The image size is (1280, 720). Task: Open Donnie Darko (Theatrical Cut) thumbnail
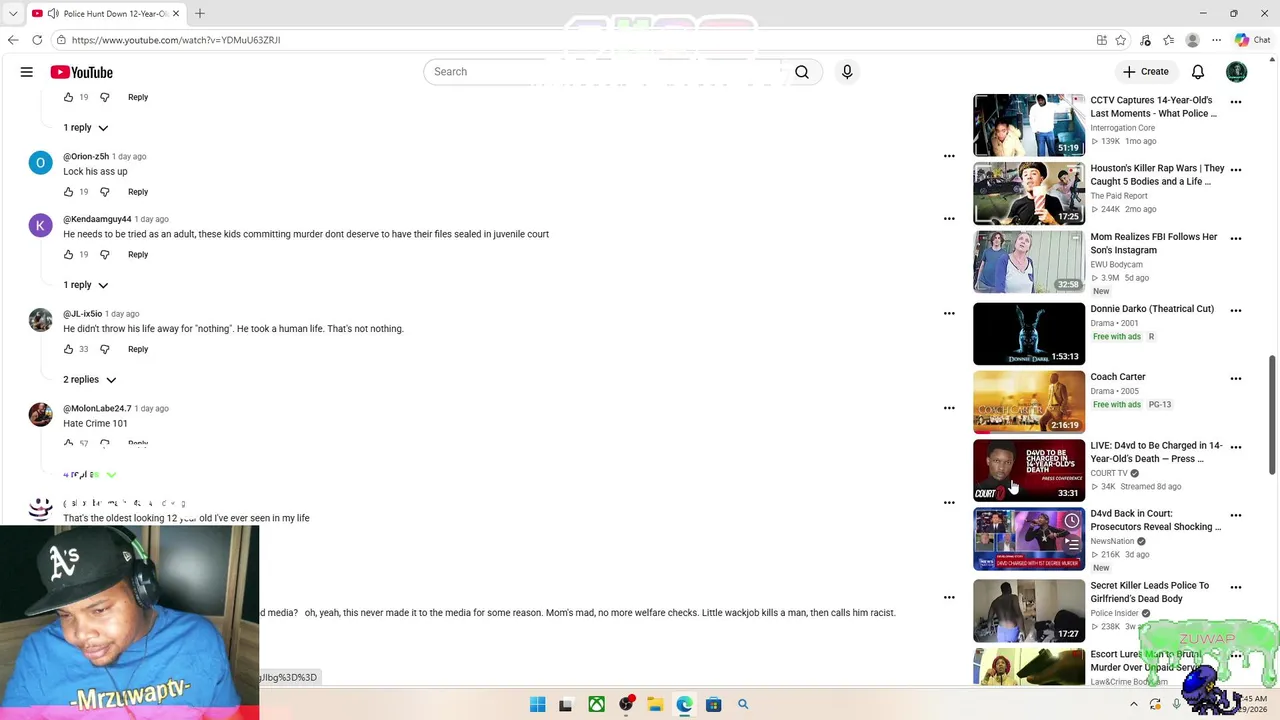point(1029,334)
